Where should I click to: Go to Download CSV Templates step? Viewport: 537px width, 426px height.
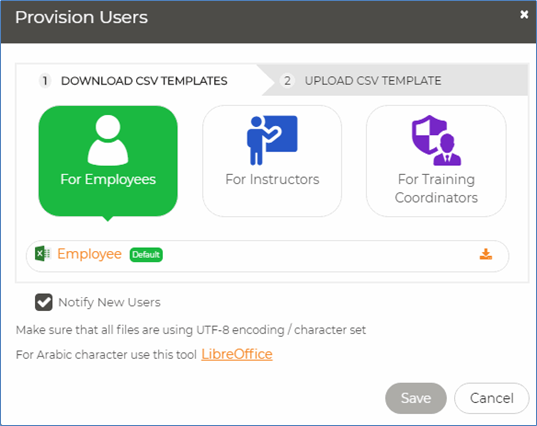pos(144,81)
